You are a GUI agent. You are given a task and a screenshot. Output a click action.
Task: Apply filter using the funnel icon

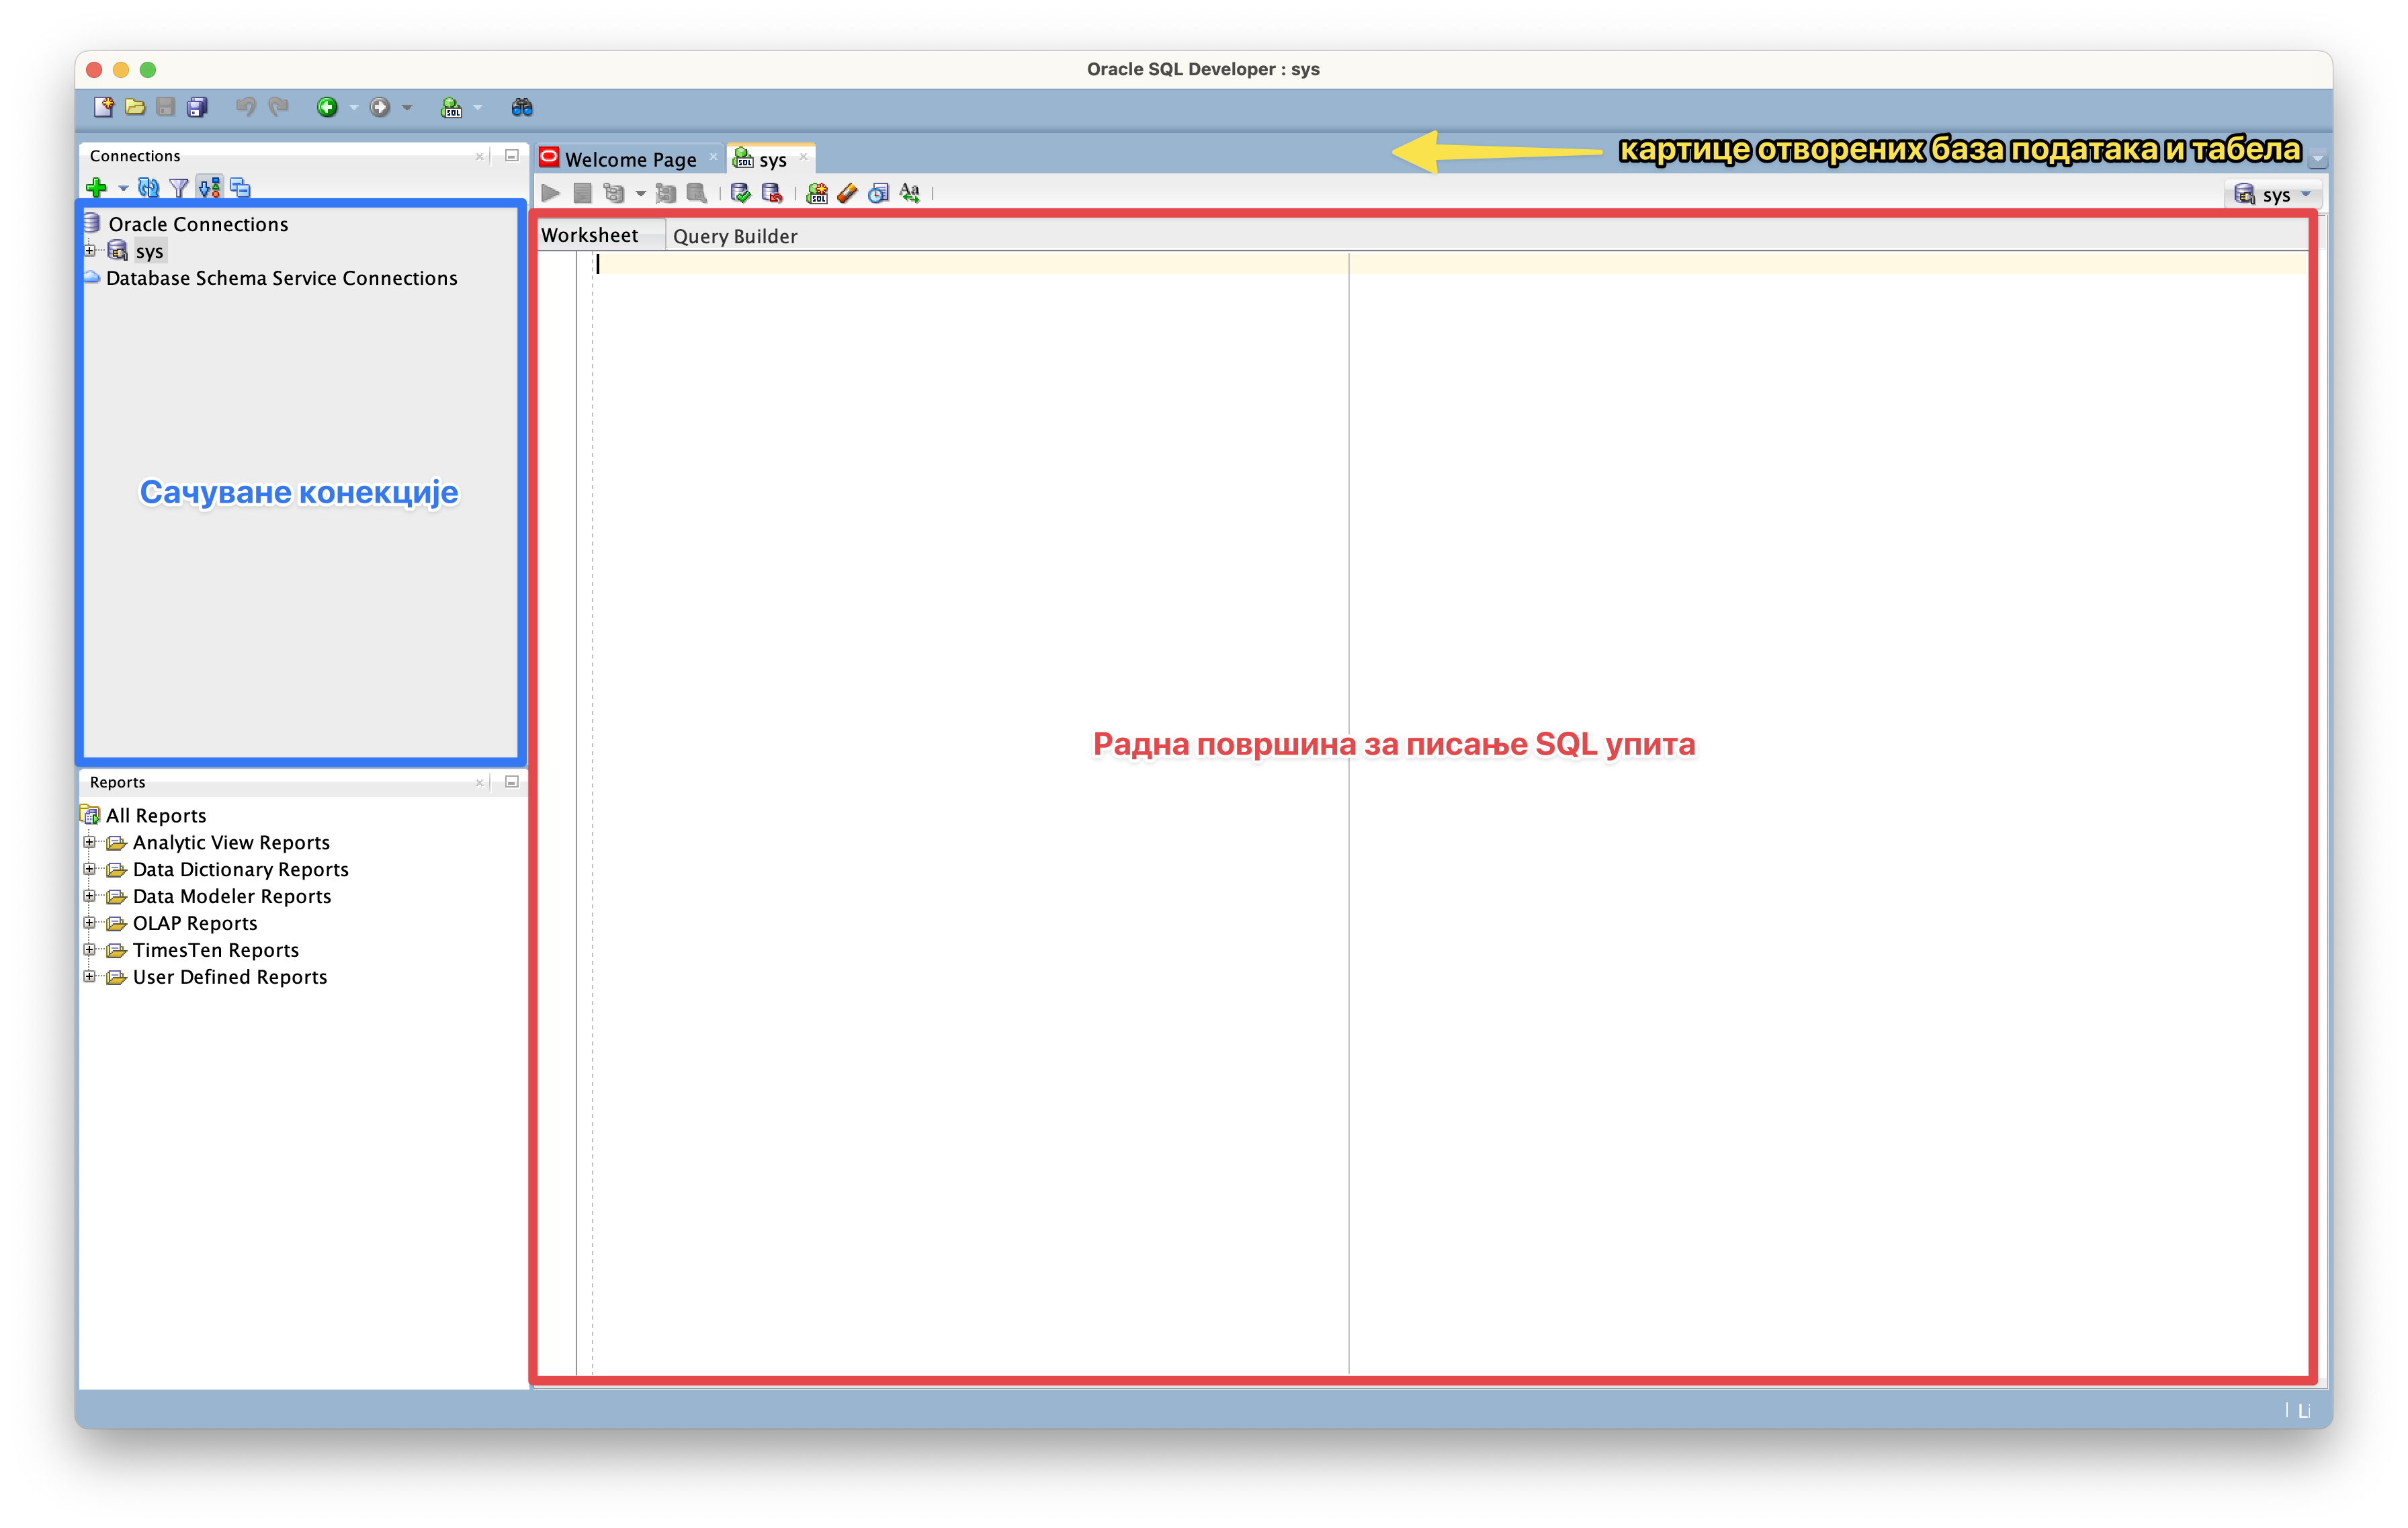[179, 188]
